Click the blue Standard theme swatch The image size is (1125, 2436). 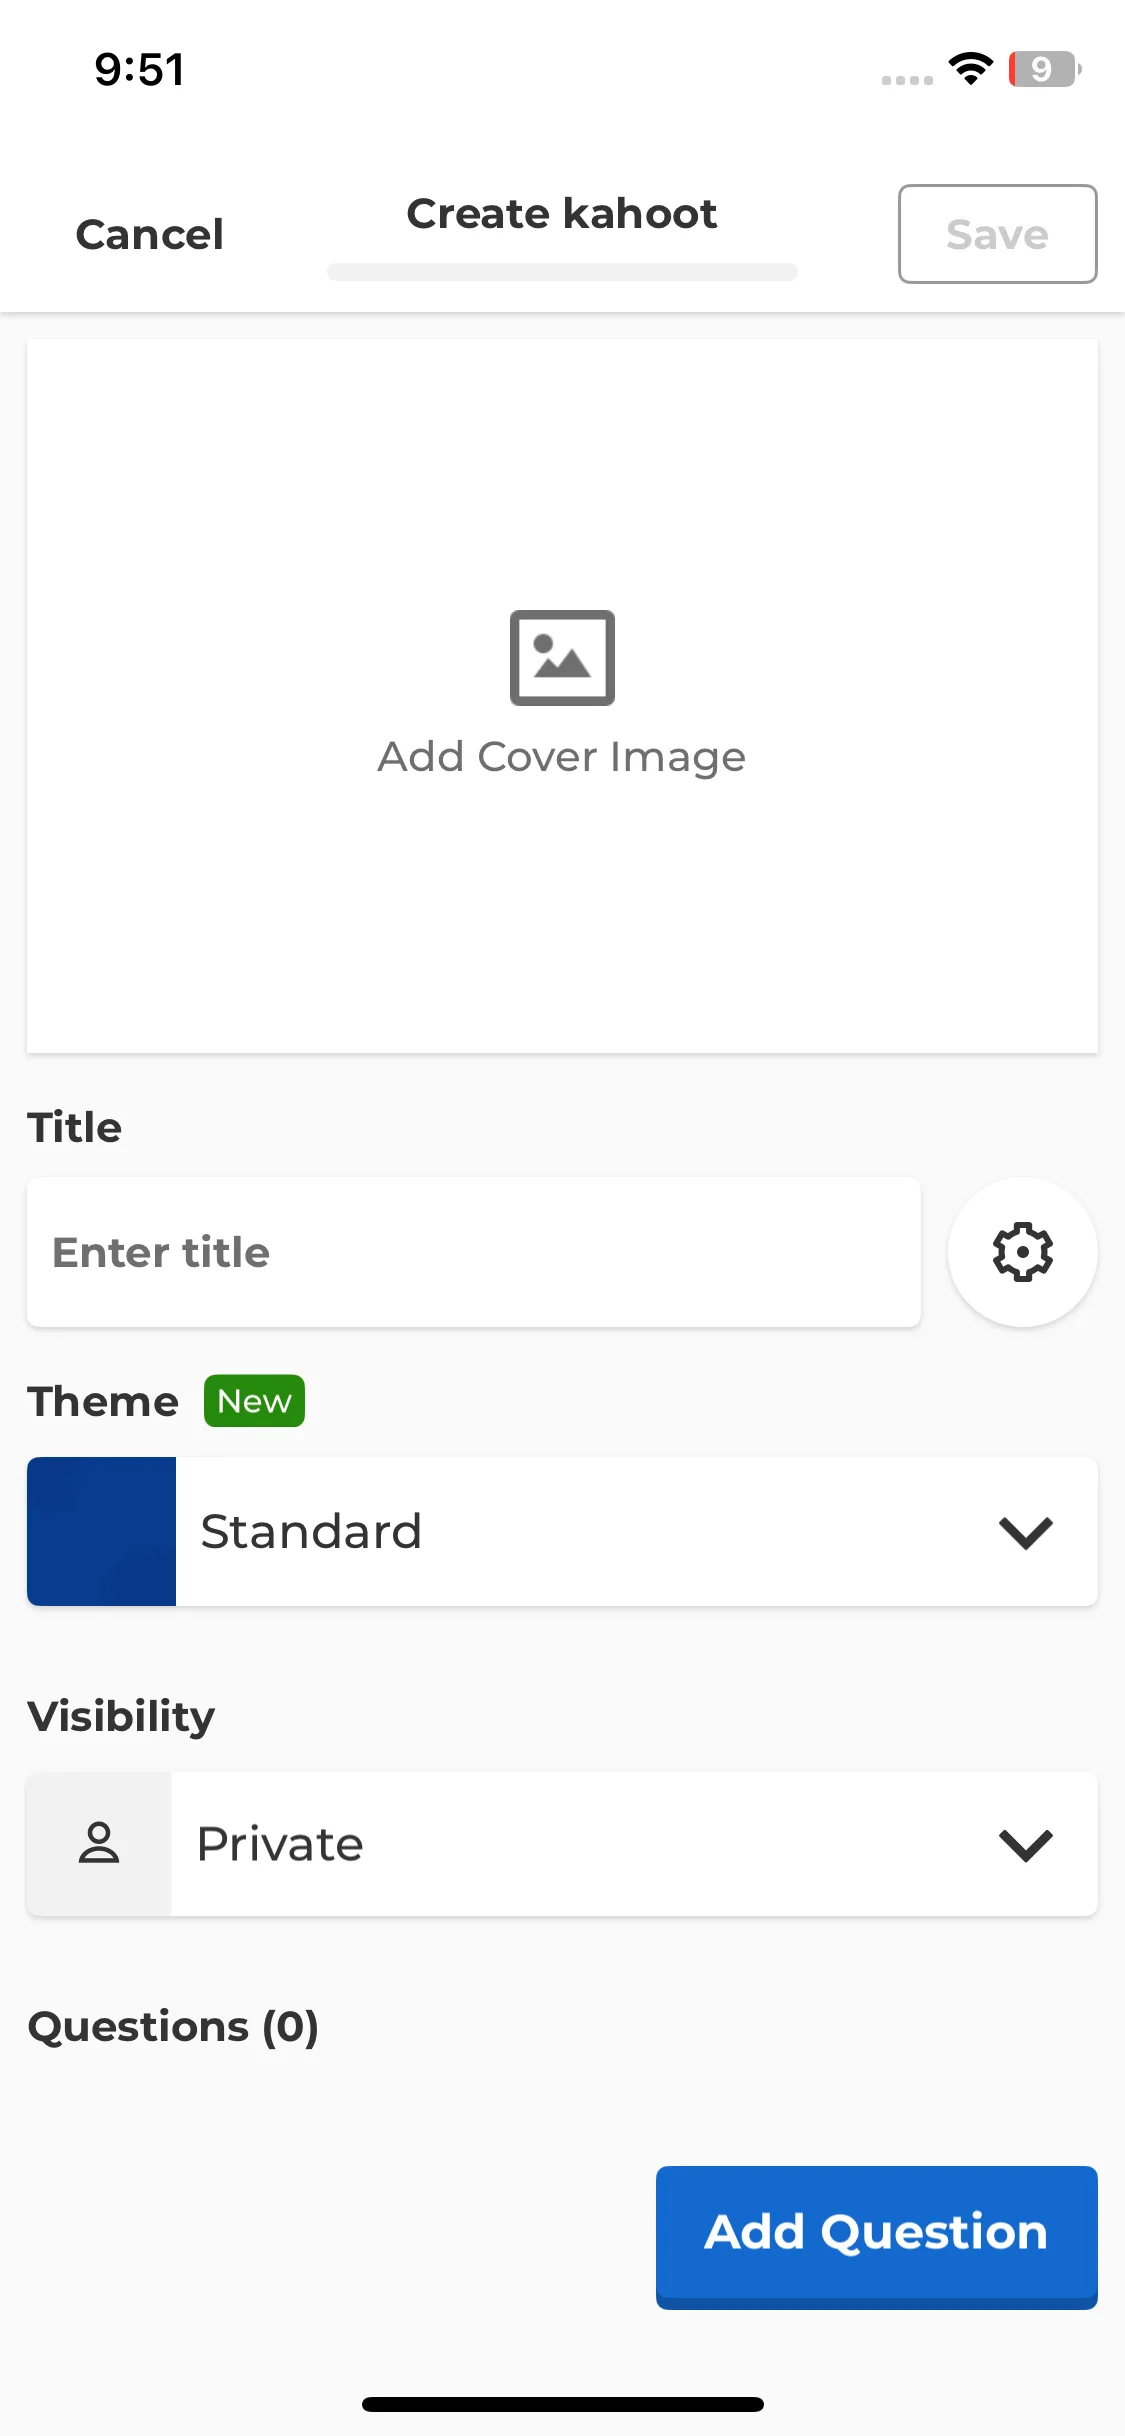coord(101,1531)
